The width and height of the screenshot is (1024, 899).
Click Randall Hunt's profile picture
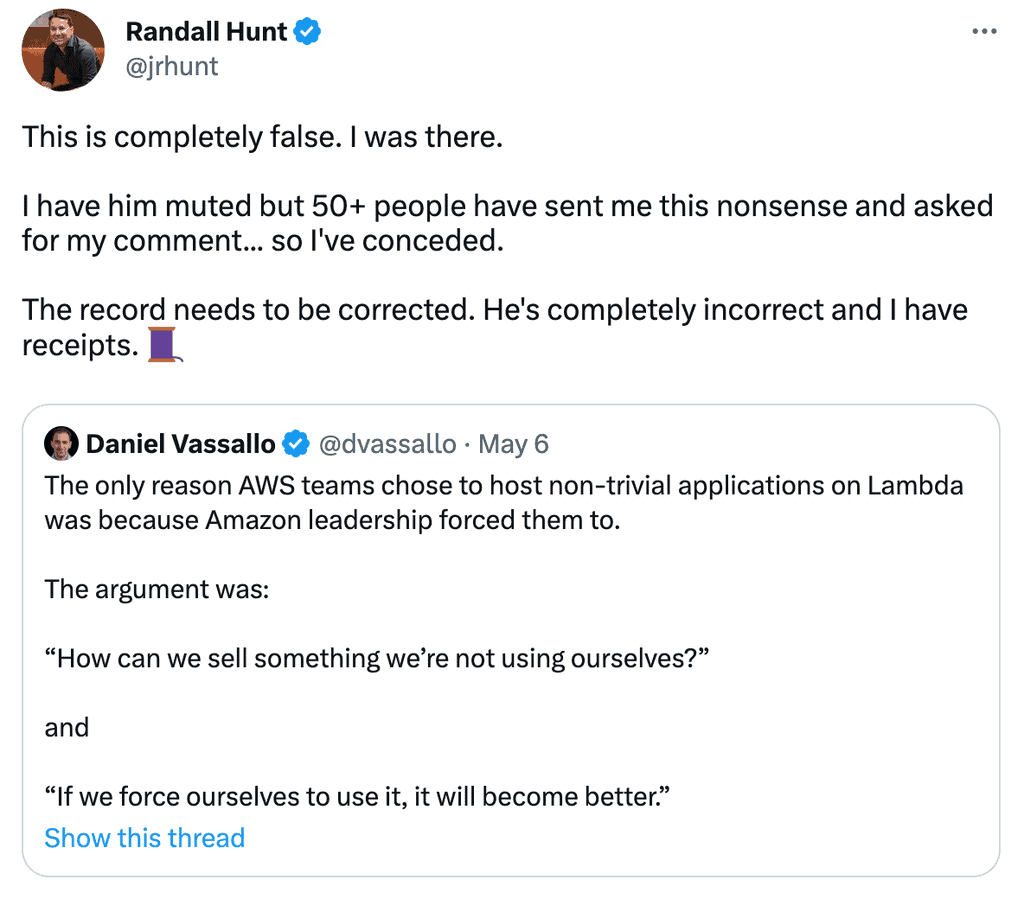click(x=63, y=50)
